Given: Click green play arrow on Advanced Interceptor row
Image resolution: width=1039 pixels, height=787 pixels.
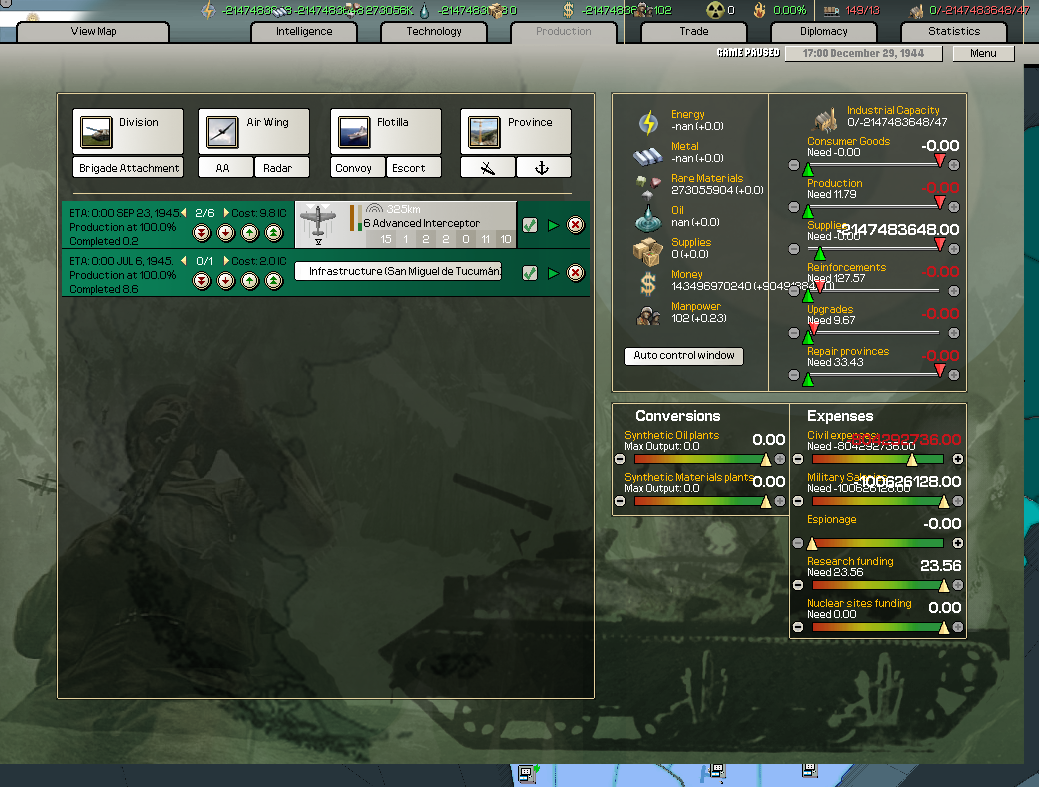Looking at the screenshot, I should 553,225.
